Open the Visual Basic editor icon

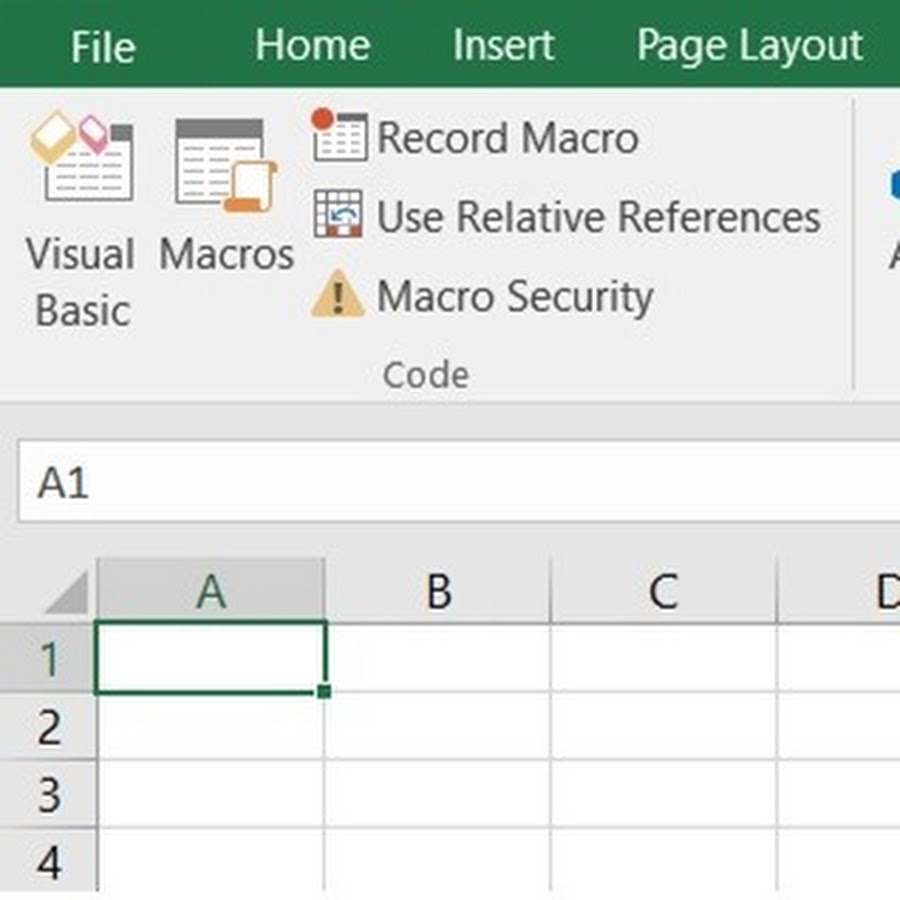point(80,160)
